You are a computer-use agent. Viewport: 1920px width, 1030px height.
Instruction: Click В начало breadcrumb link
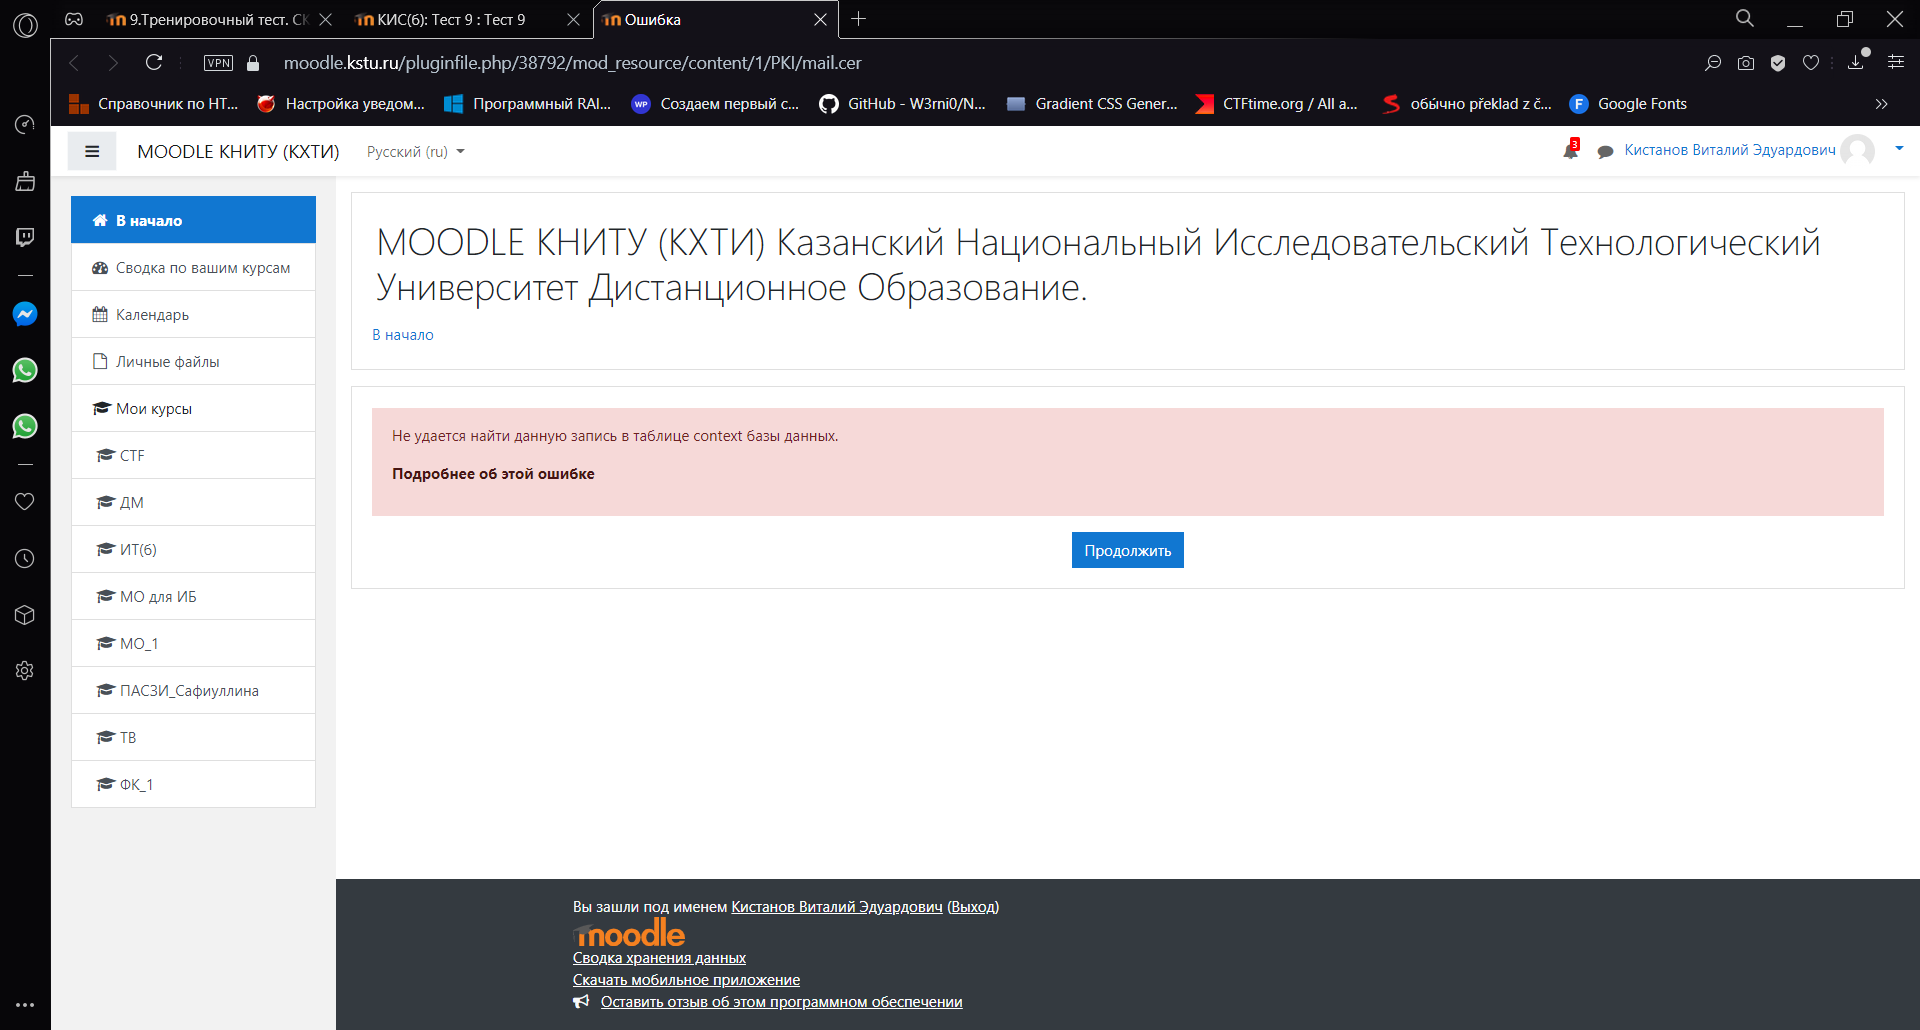click(x=403, y=335)
